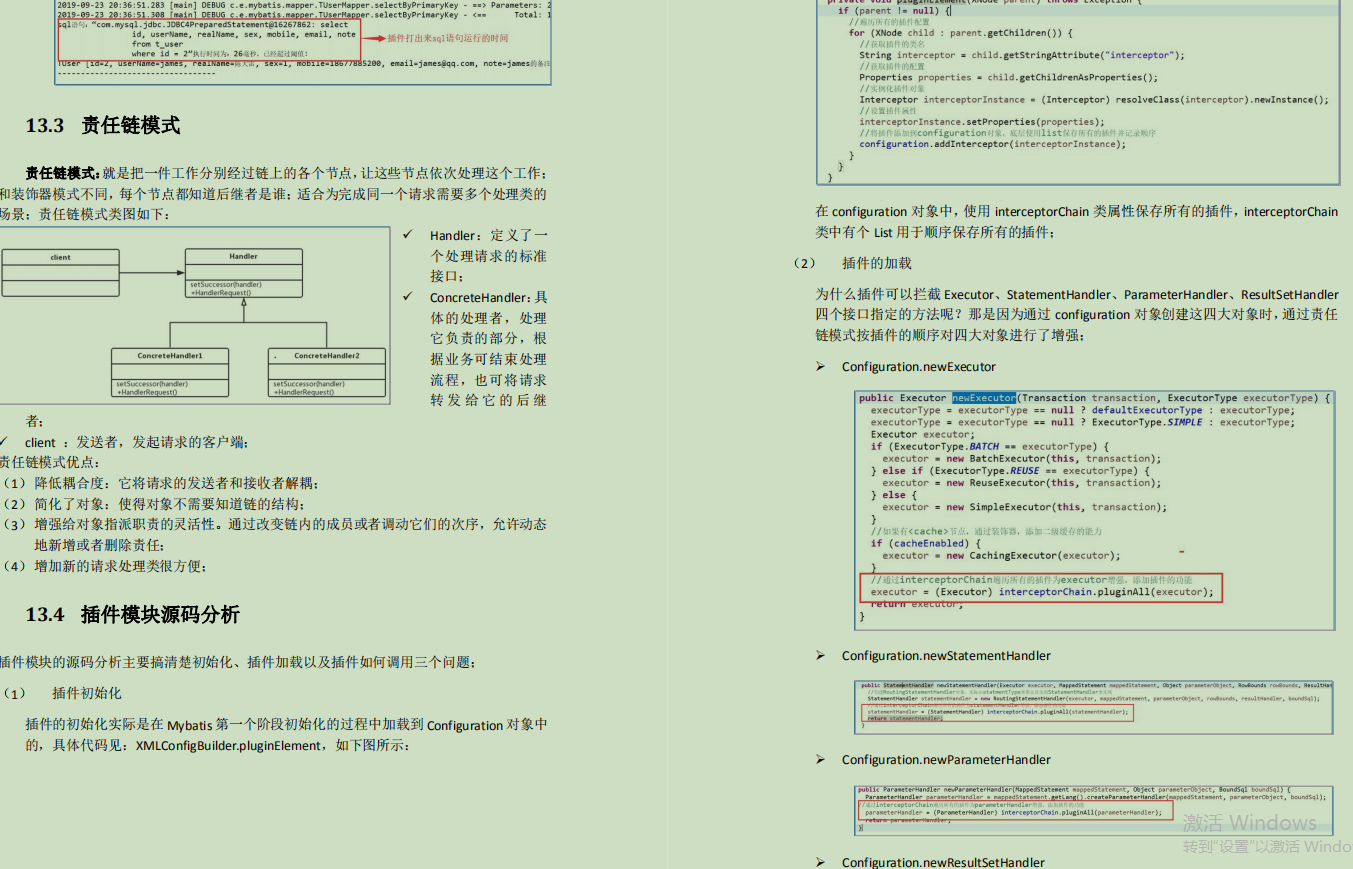
Task: Open the newStatementHandler code screenshot image
Action: 1093,707
